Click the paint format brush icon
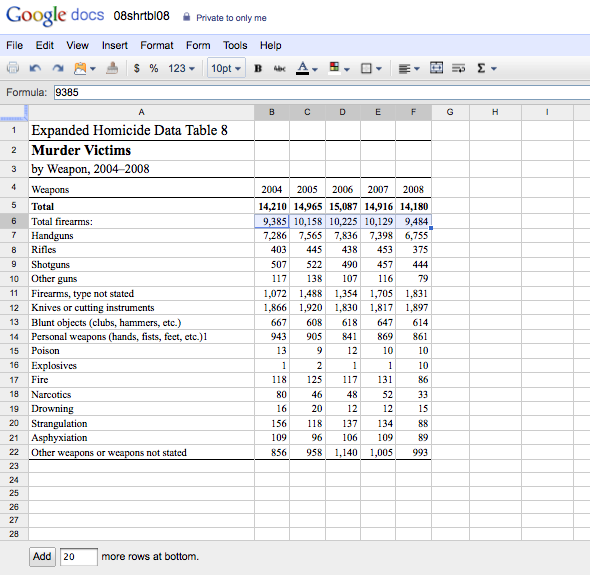Screen dimensions: 590x575 [x=112, y=68]
